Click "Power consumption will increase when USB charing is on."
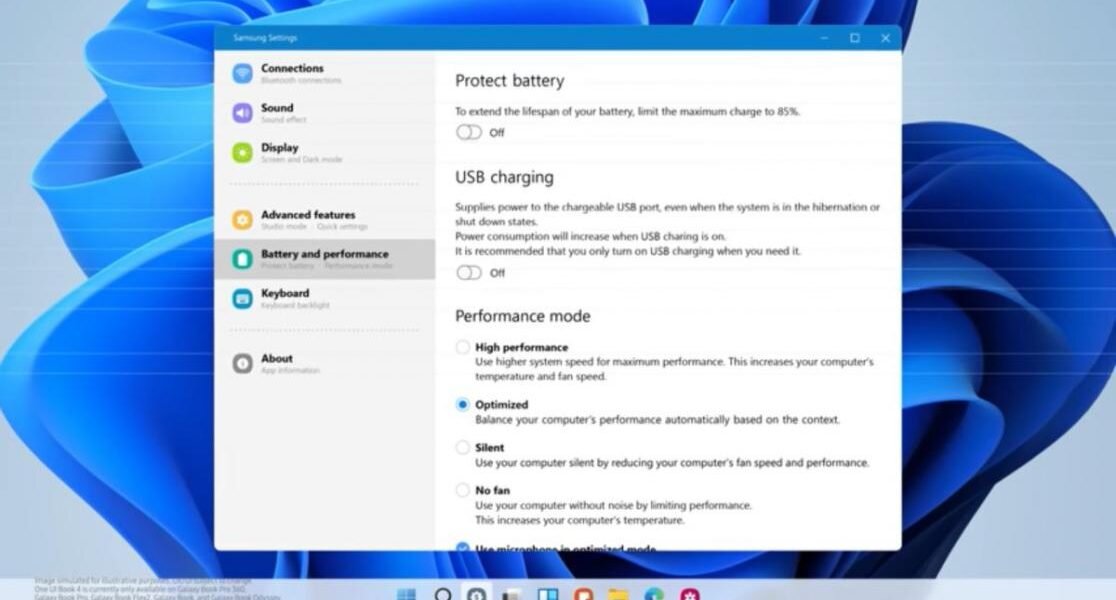Image resolution: width=1116 pixels, height=600 pixels. [591, 236]
